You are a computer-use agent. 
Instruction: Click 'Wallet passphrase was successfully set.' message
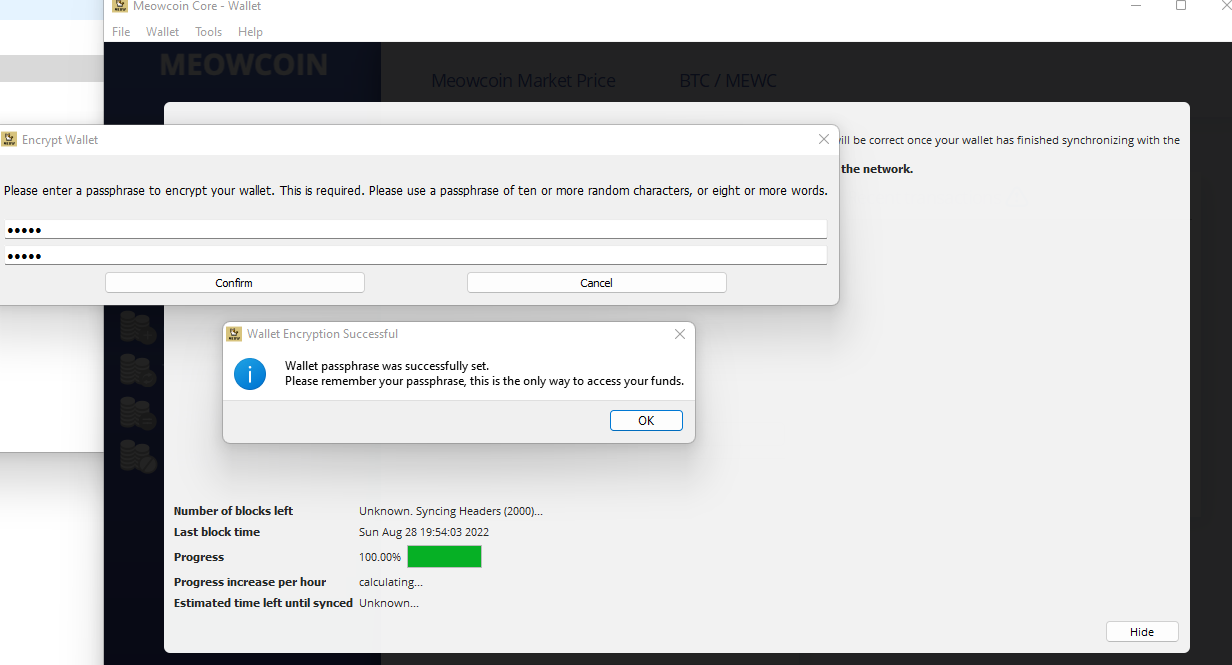tap(387, 366)
